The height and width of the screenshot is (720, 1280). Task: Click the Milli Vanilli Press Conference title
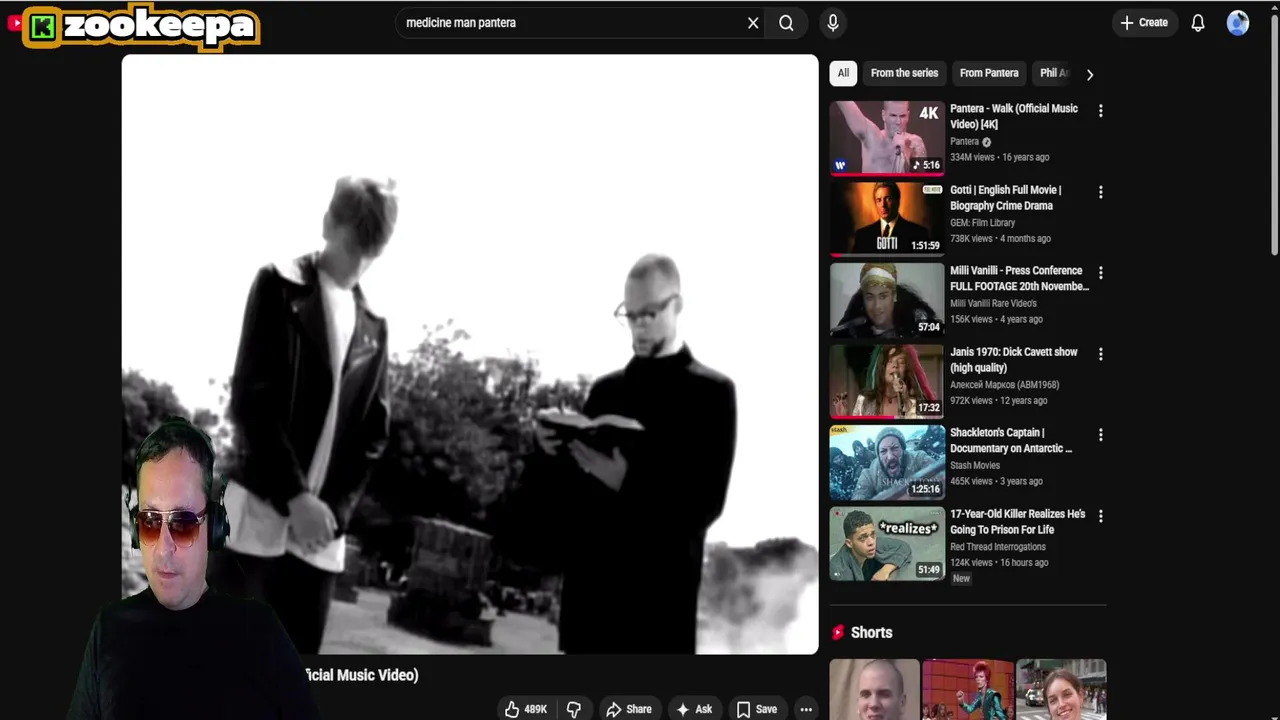[1019, 278]
